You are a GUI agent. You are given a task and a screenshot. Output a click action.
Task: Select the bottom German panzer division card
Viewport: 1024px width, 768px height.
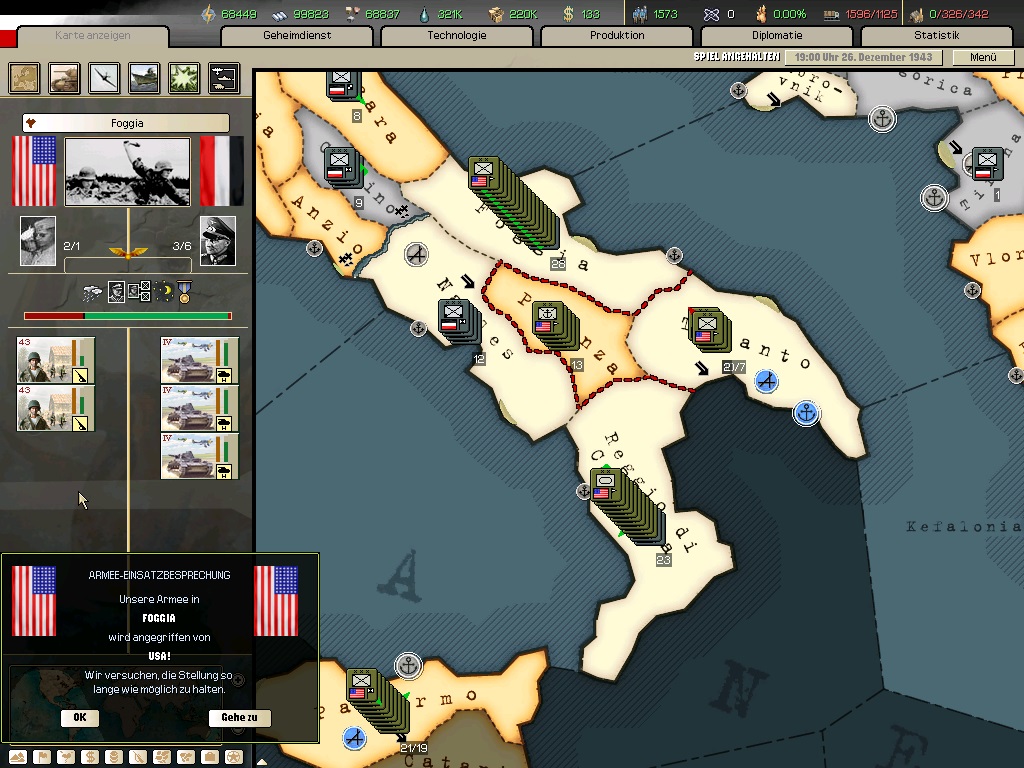(x=200, y=456)
